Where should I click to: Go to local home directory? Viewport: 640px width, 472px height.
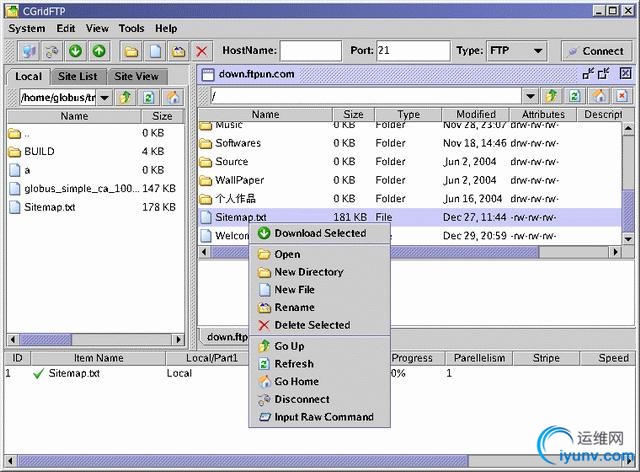[173, 98]
